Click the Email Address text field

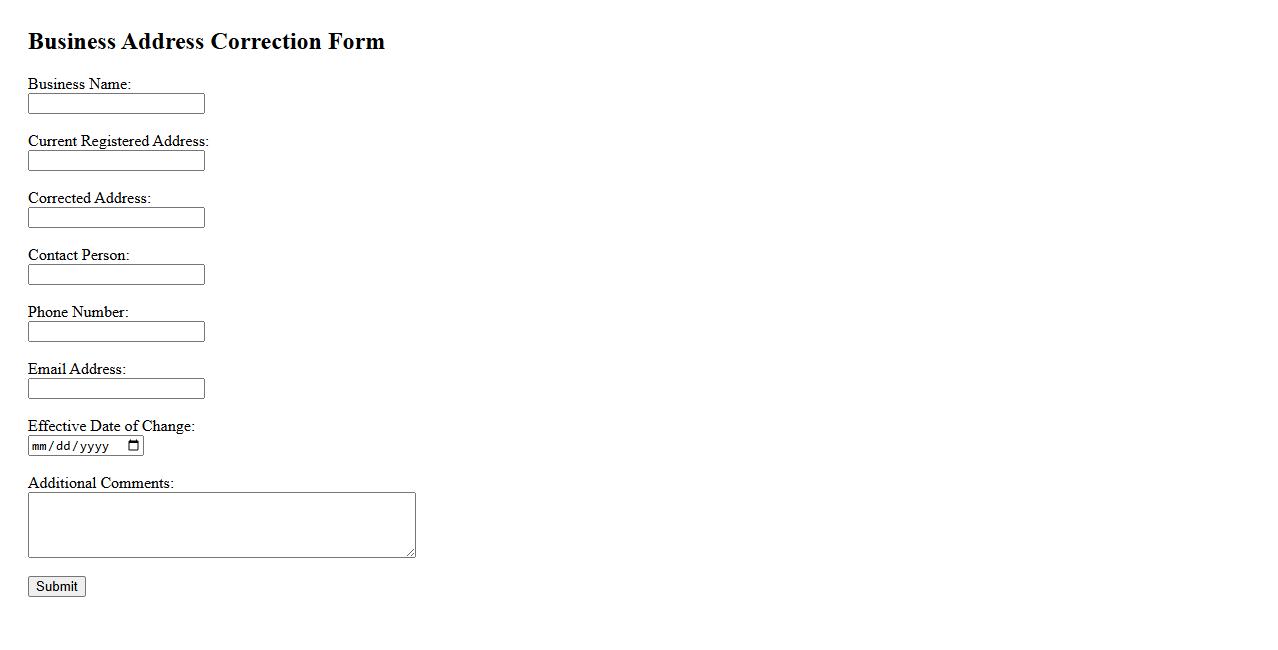(116, 389)
